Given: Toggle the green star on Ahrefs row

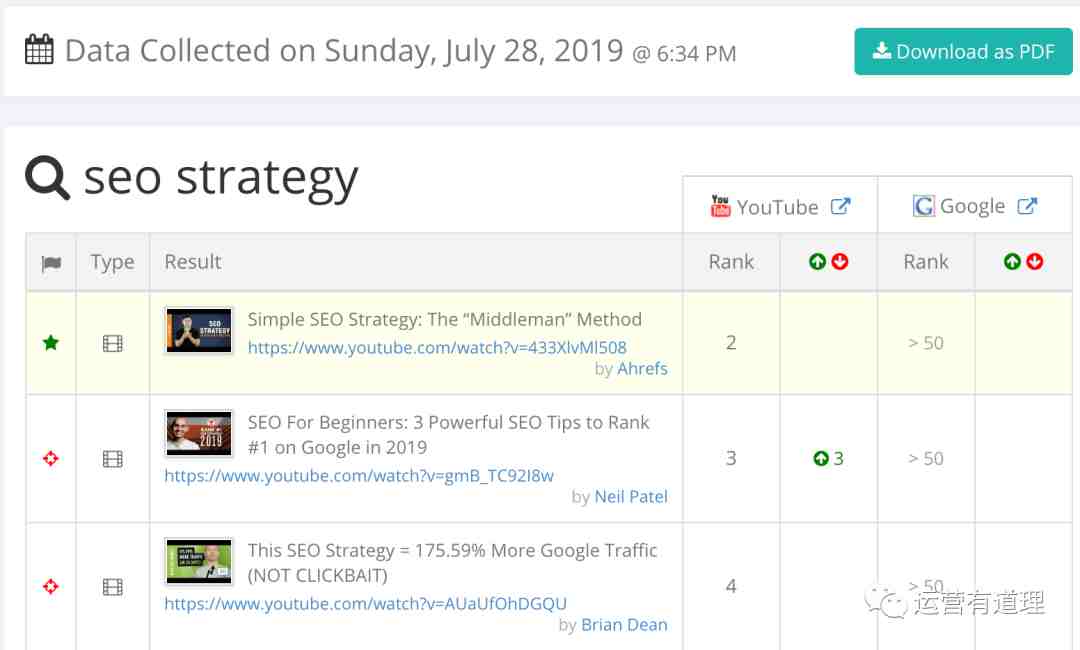Looking at the screenshot, I should 50,342.
